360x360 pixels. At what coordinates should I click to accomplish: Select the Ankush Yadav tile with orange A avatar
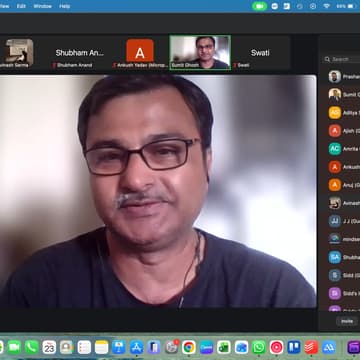140,53
